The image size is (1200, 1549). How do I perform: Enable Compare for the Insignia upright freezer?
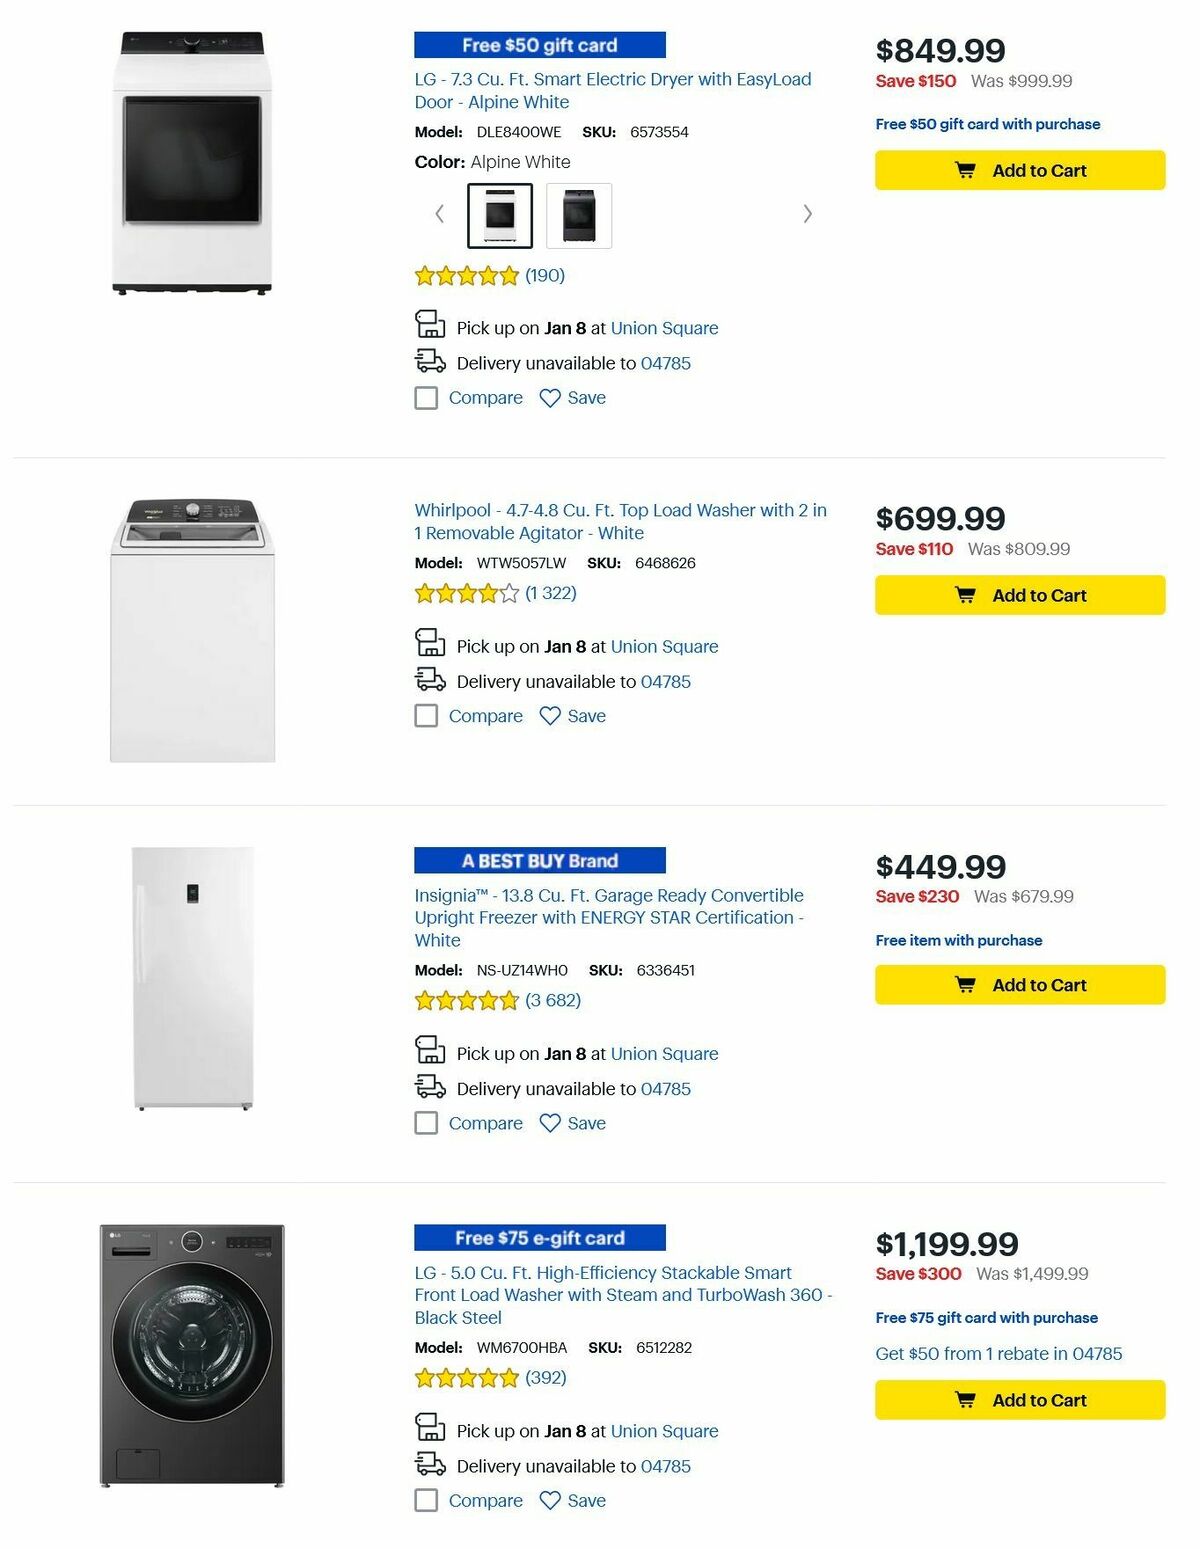(x=426, y=1123)
